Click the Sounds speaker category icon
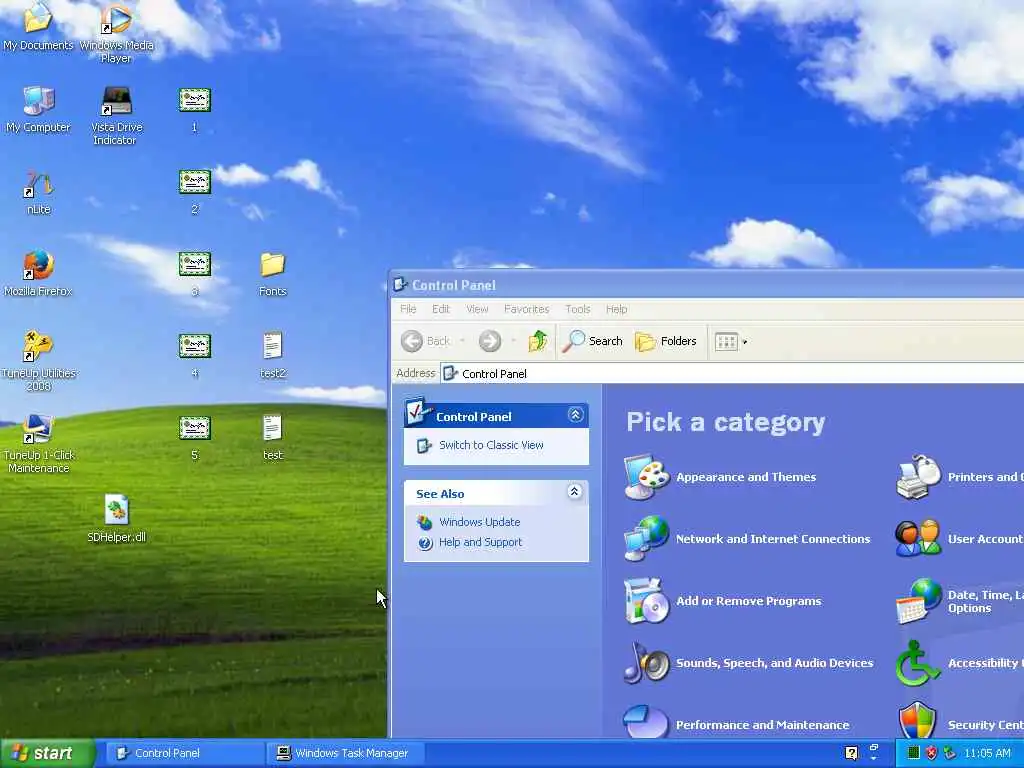The image size is (1024, 768). tap(646, 663)
